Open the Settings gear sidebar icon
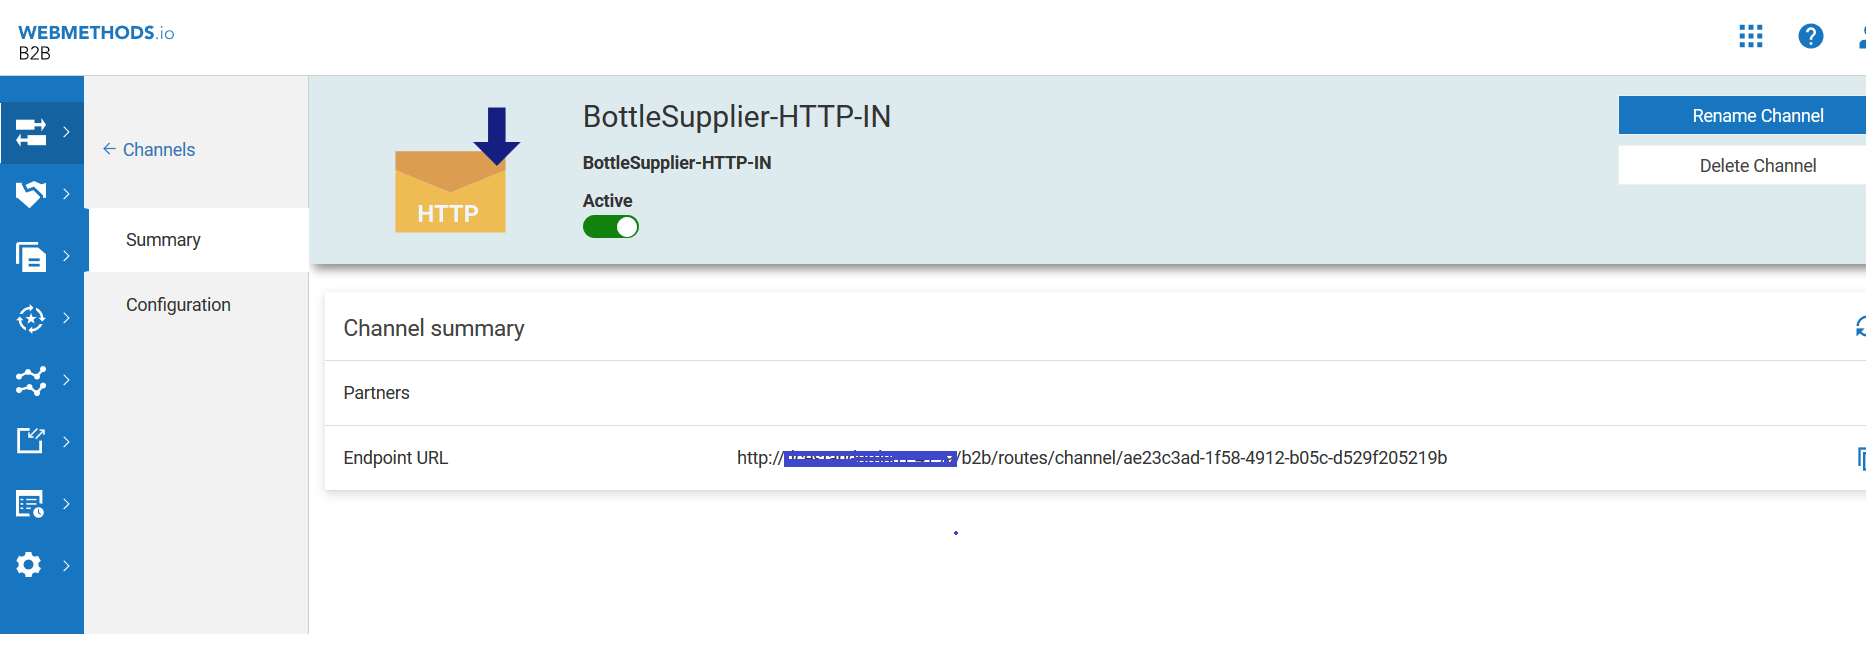Screen dimensions: 1866x646 [29, 565]
